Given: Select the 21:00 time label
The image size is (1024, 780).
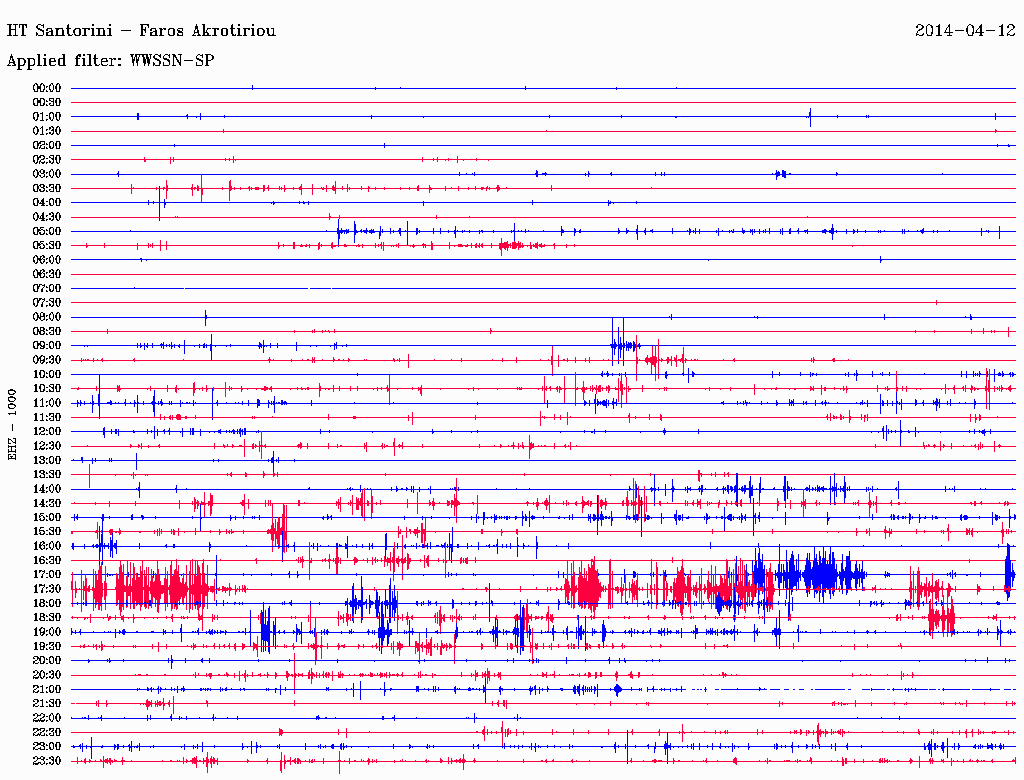Looking at the screenshot, I should [47, 689].
